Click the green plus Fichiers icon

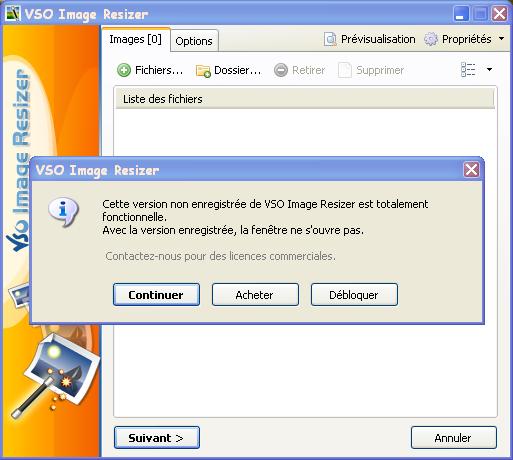124,70
